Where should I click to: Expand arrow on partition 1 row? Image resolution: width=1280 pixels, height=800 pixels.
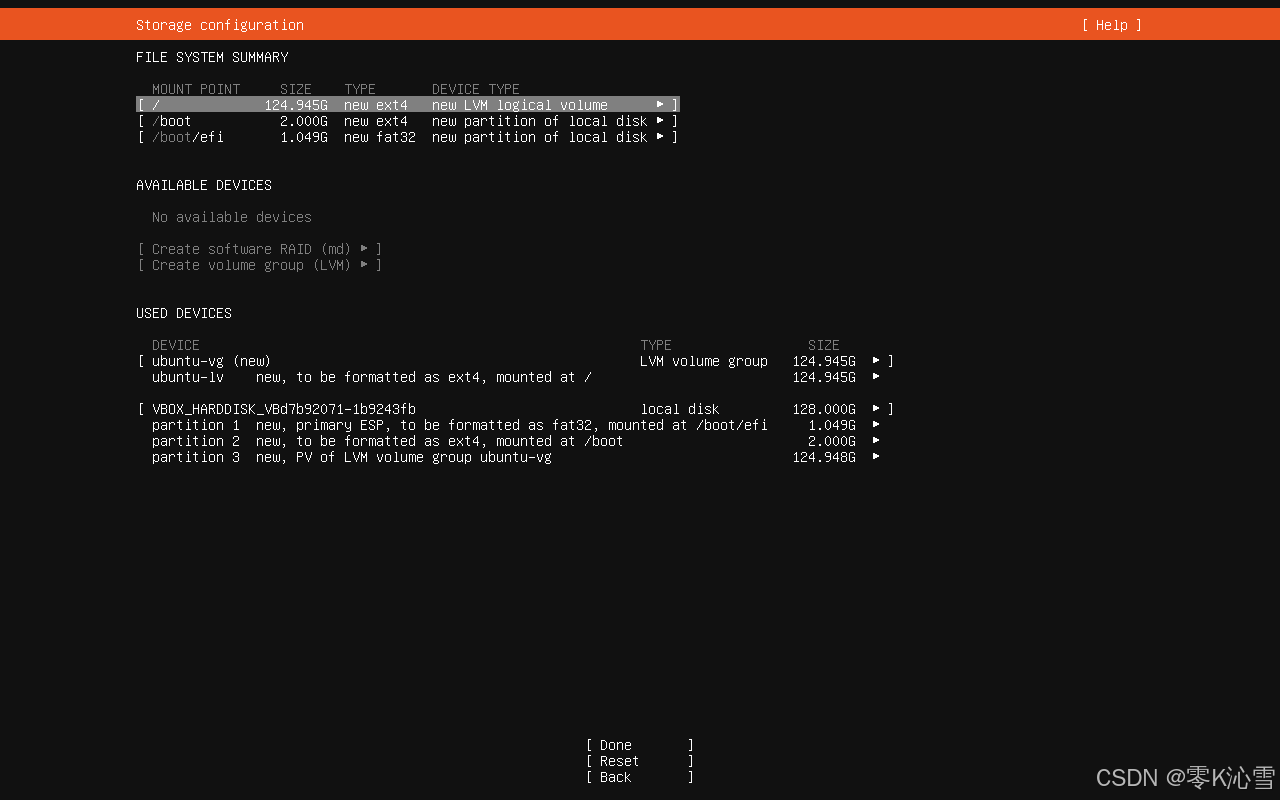tap(876, 425)
